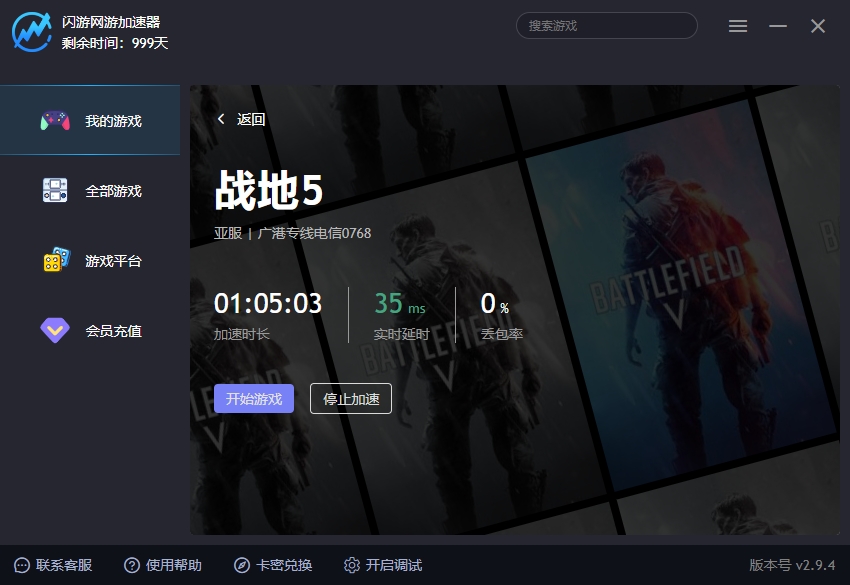
Task: Select the 我的游戏 gamepad icon
Action: [x=53, y=120]
